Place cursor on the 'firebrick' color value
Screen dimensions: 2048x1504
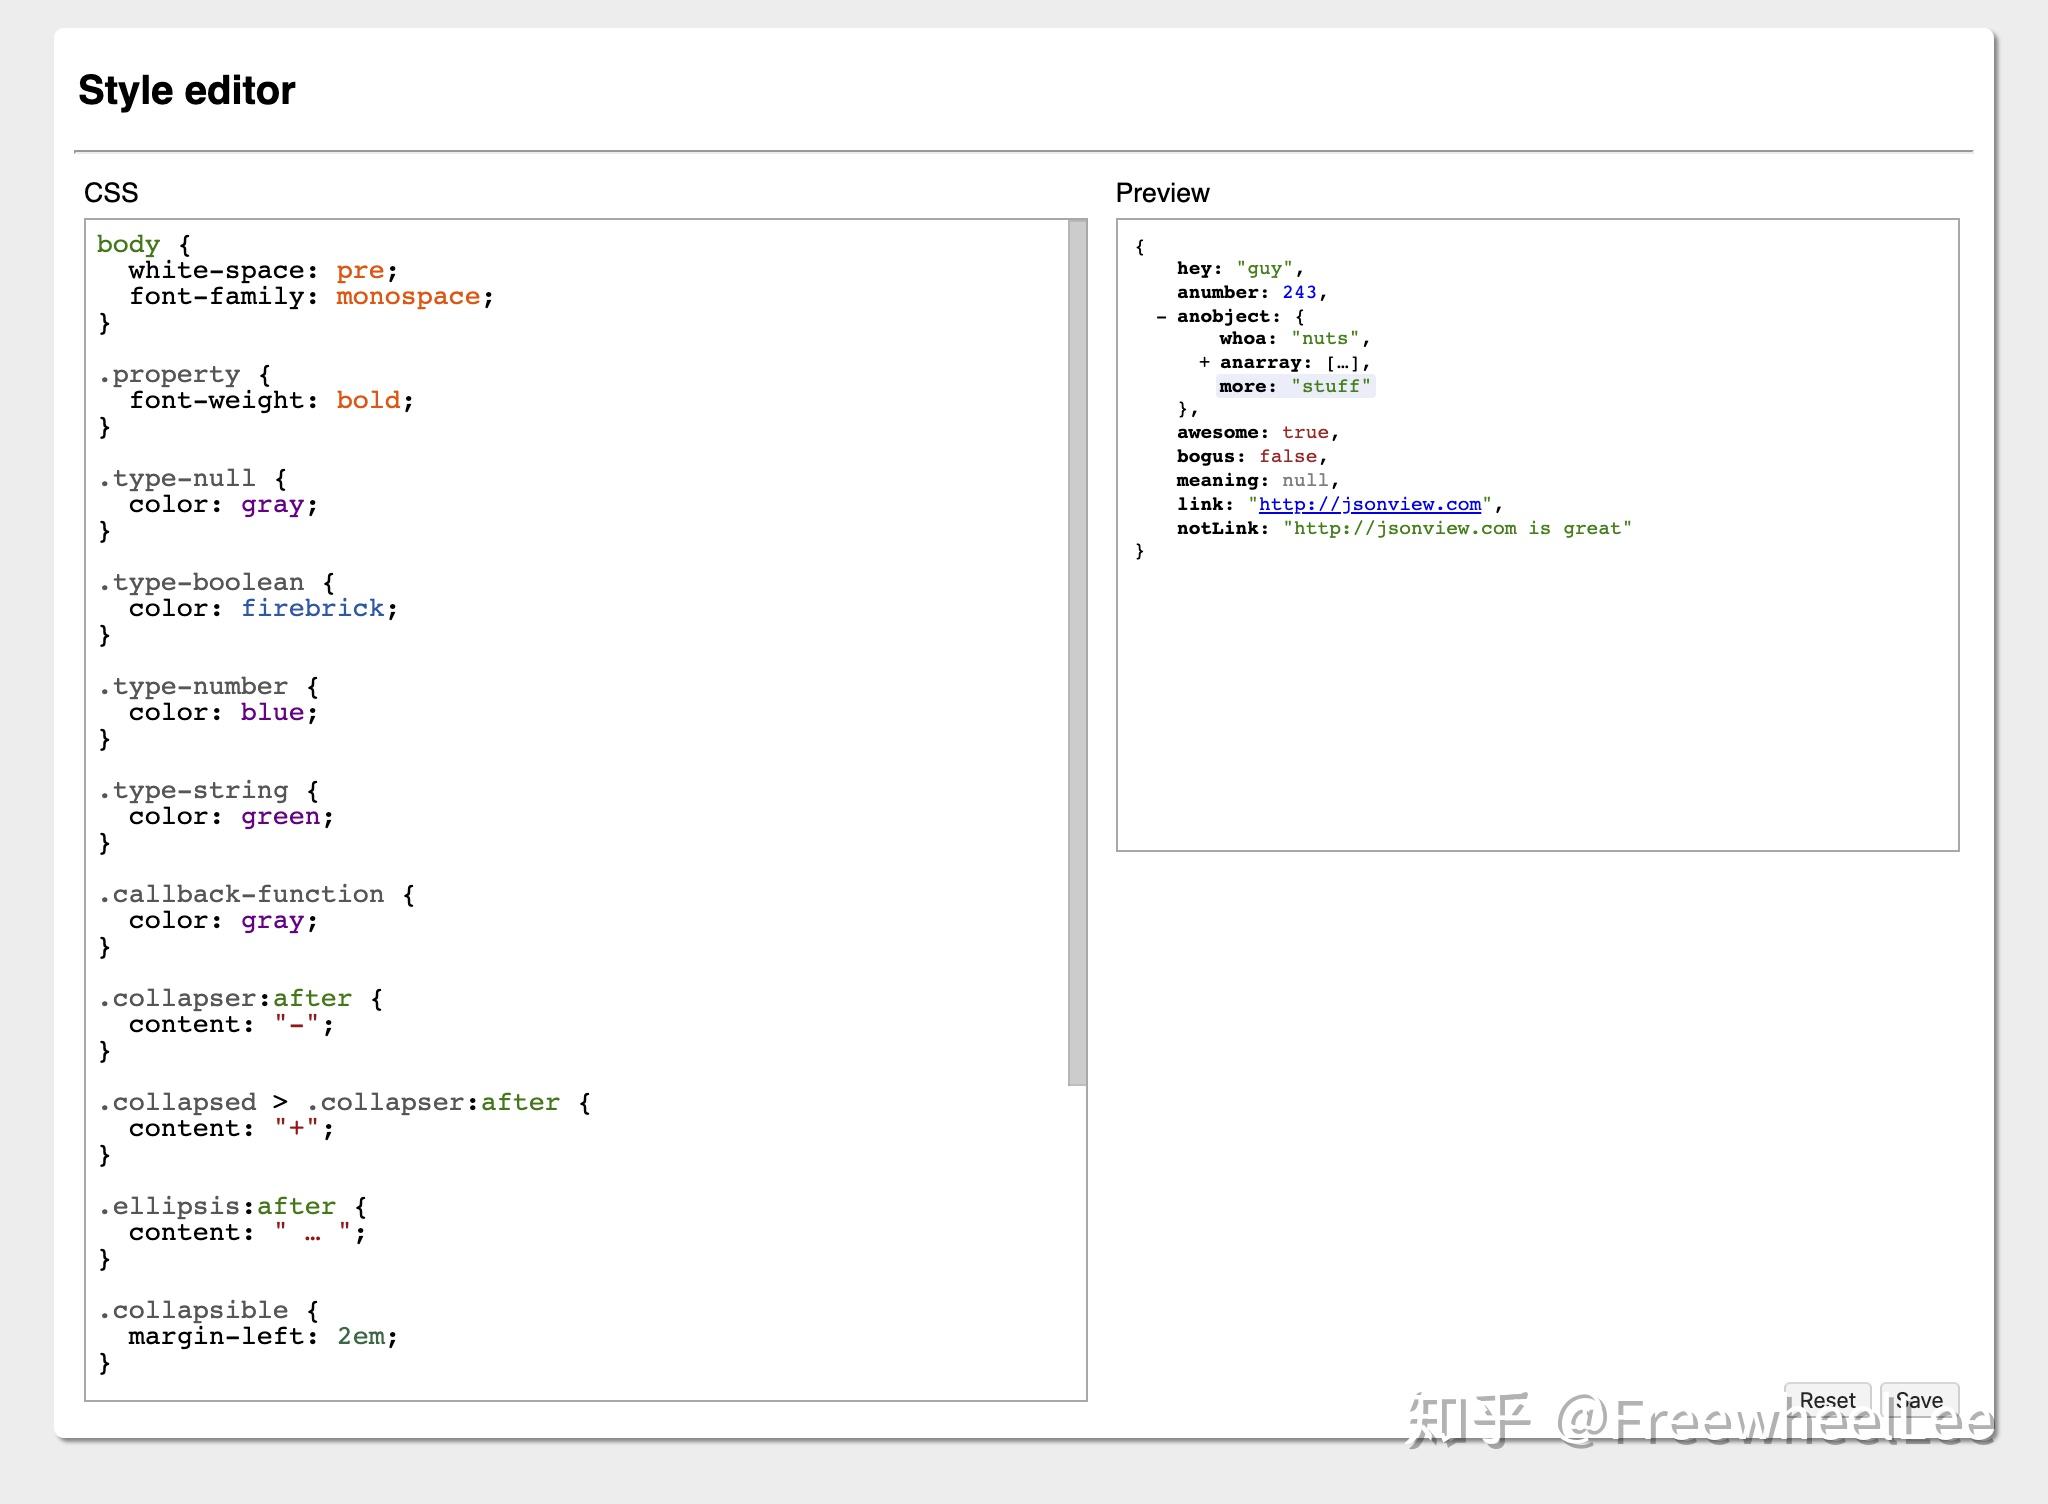[x=312, y=608]
